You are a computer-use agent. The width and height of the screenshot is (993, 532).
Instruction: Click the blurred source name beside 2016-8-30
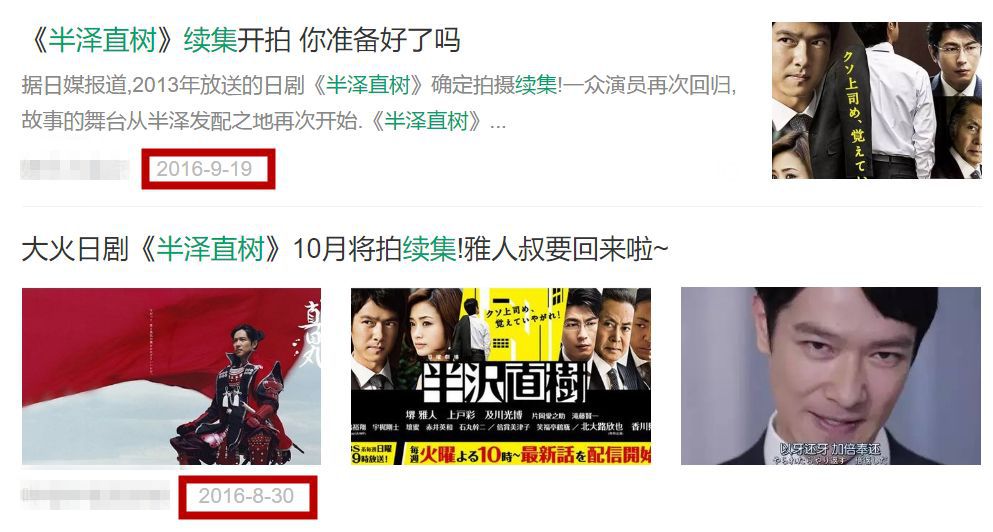pyautogui.click(x=95, y=495)
